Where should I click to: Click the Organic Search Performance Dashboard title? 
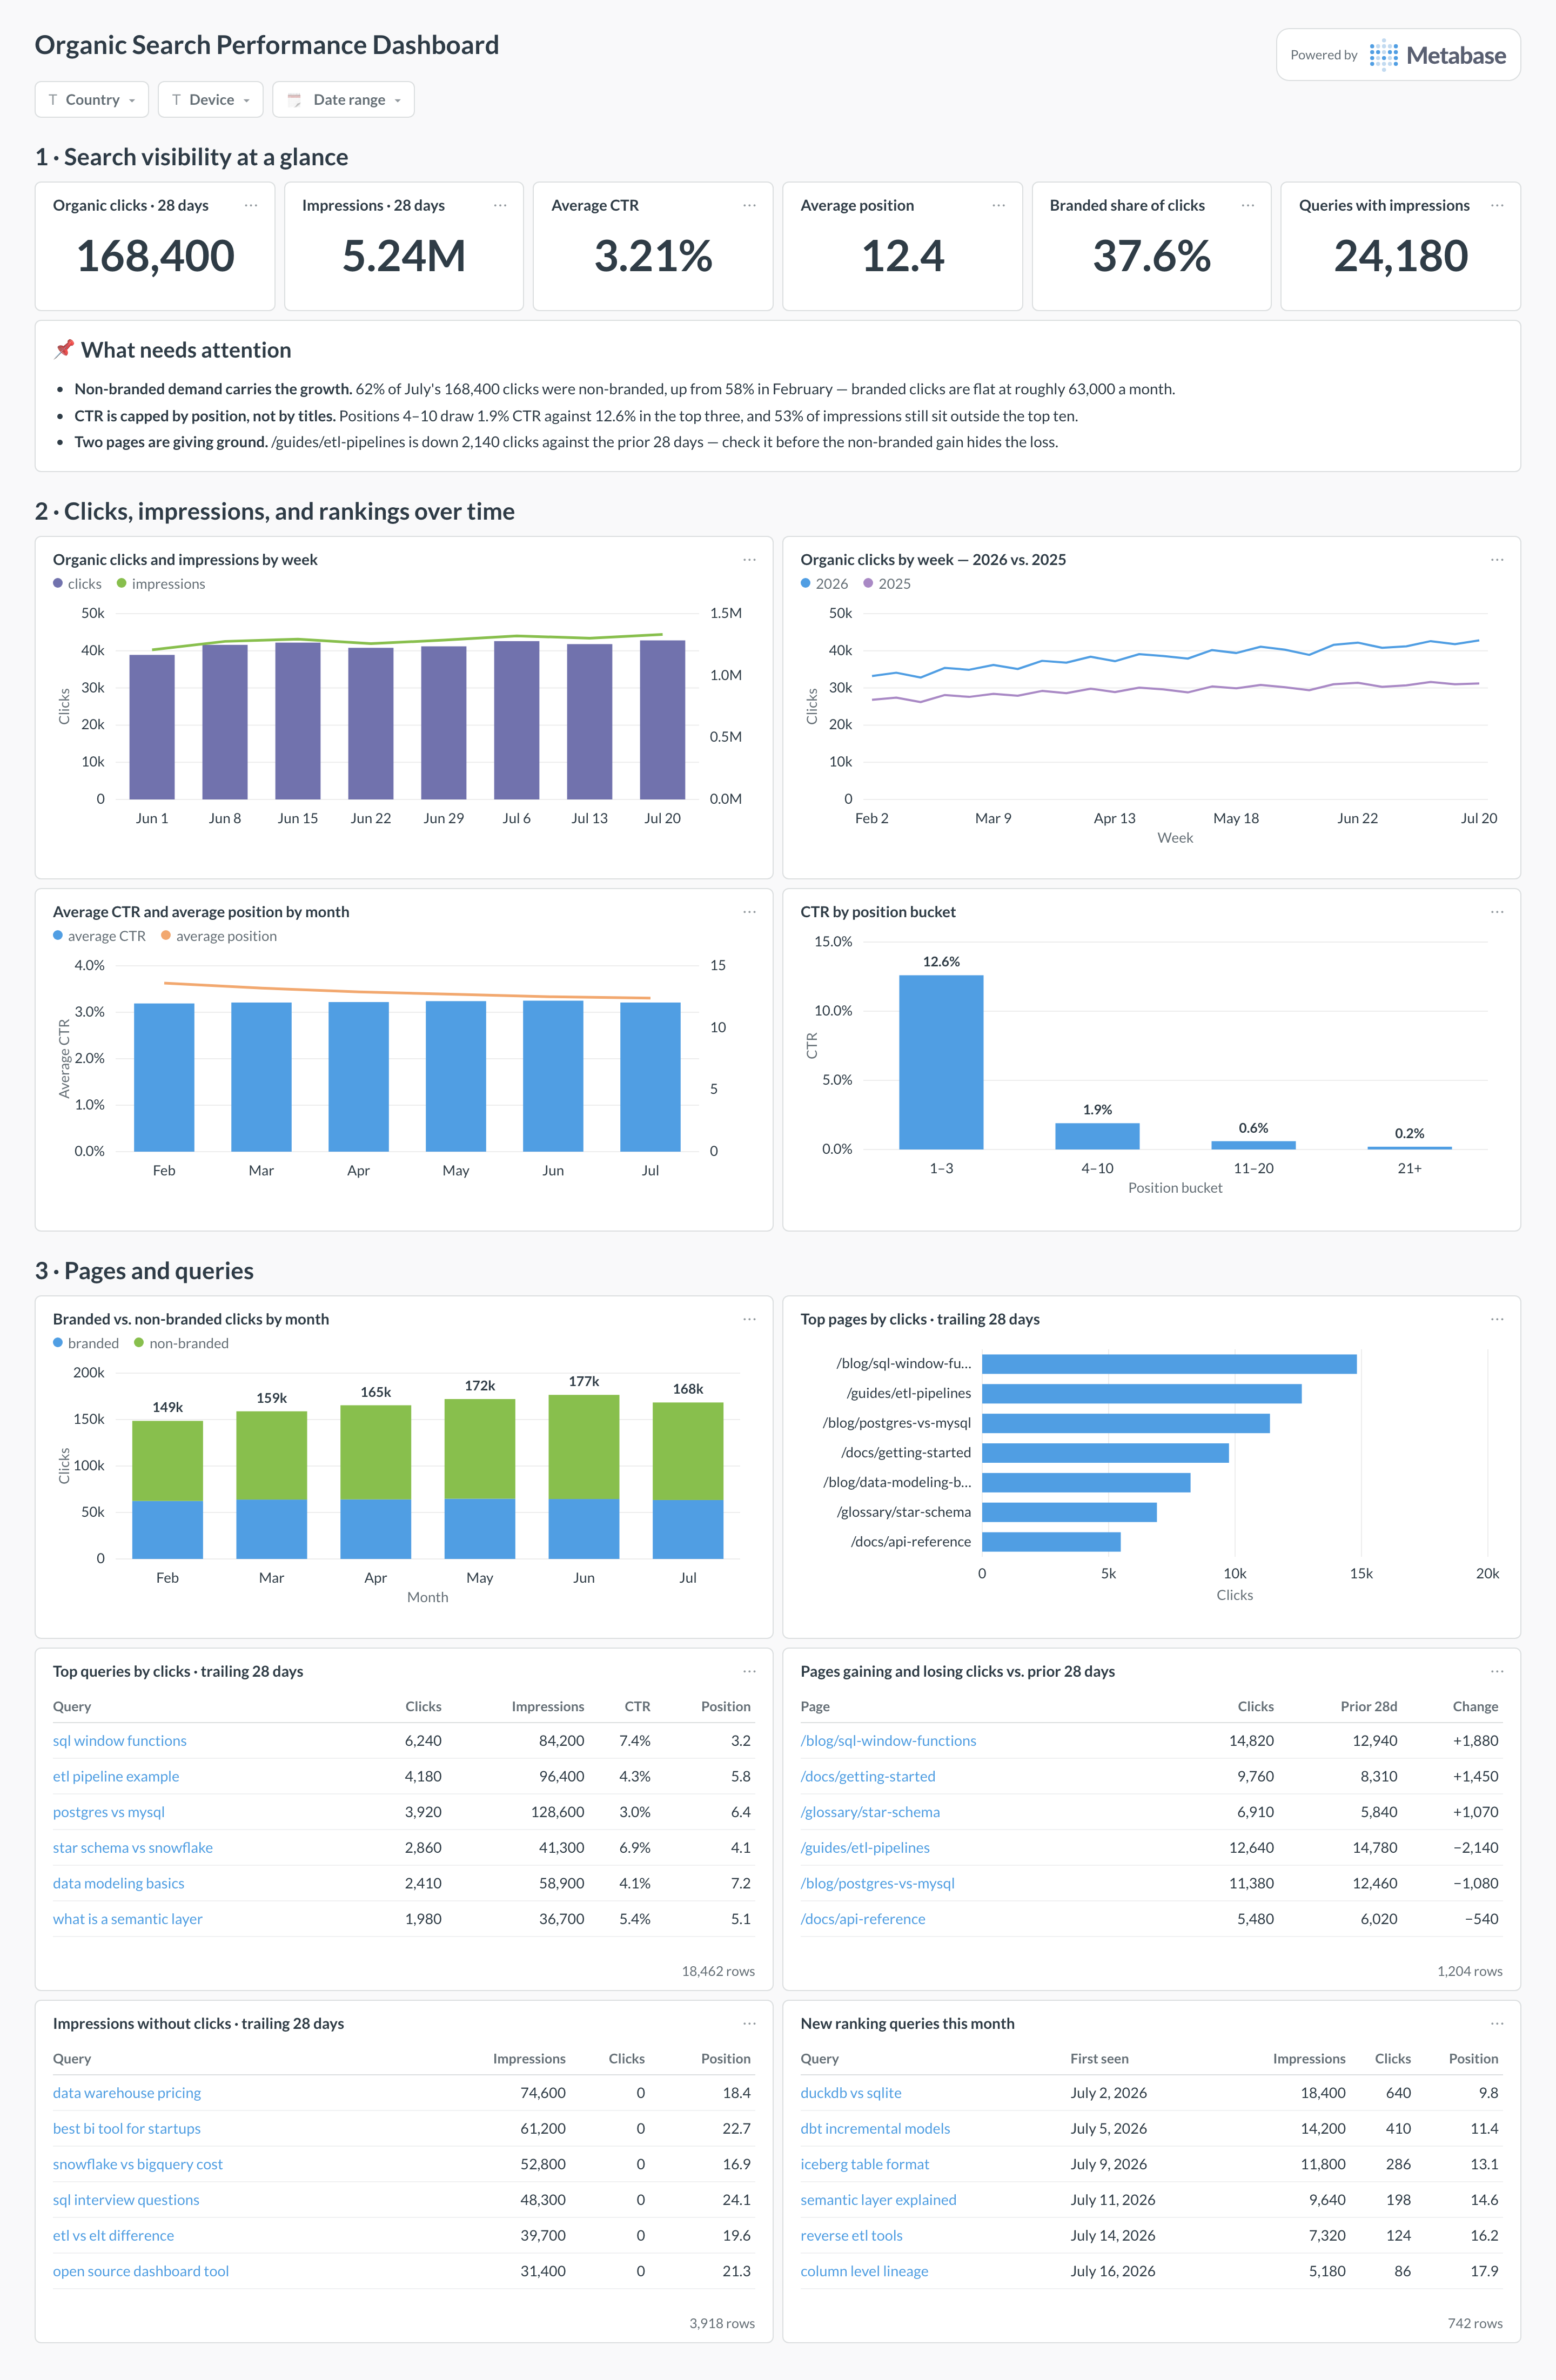267,45
